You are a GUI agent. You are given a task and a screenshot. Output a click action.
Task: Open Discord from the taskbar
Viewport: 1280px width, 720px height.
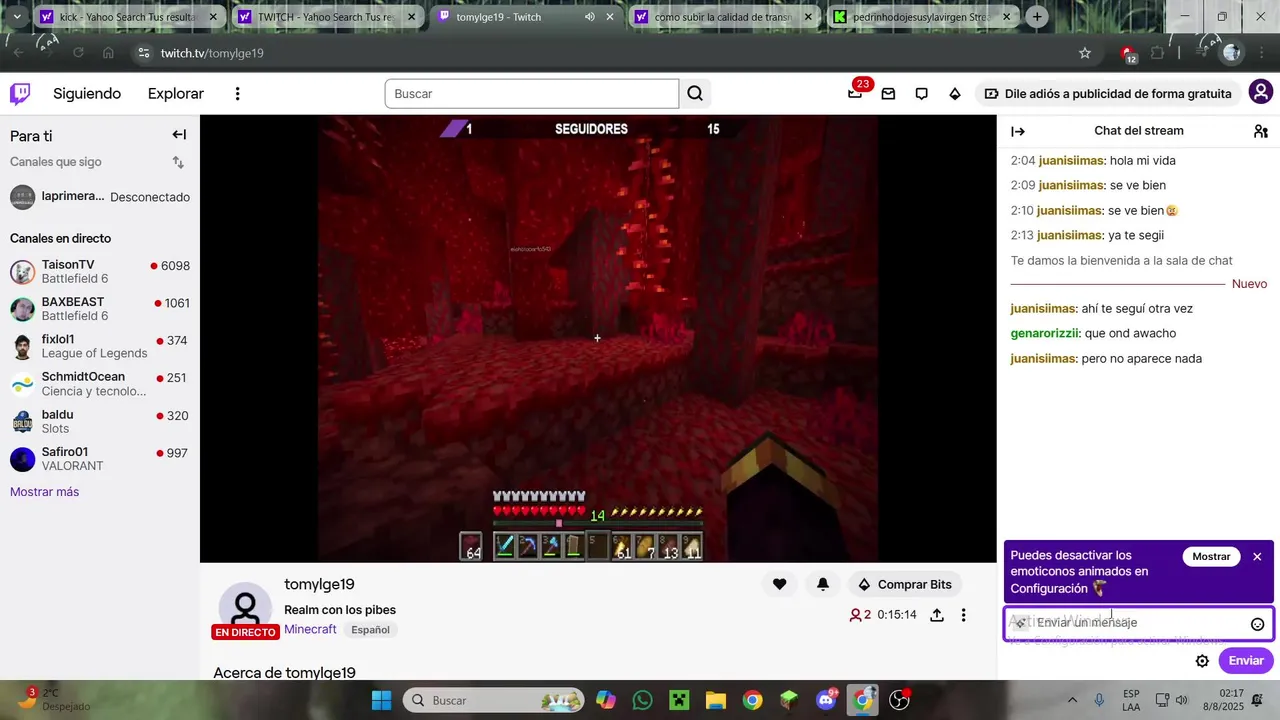coord(826,700)
